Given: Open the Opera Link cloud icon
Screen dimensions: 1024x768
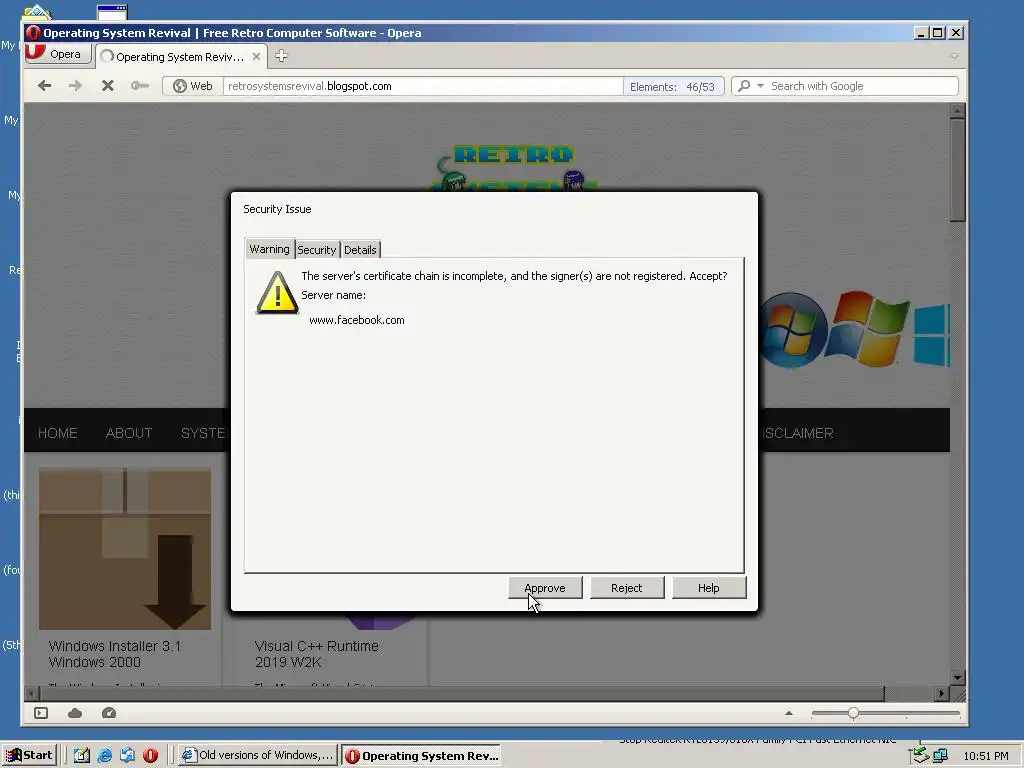Looking at the screenshot, I should click(75, 713).
